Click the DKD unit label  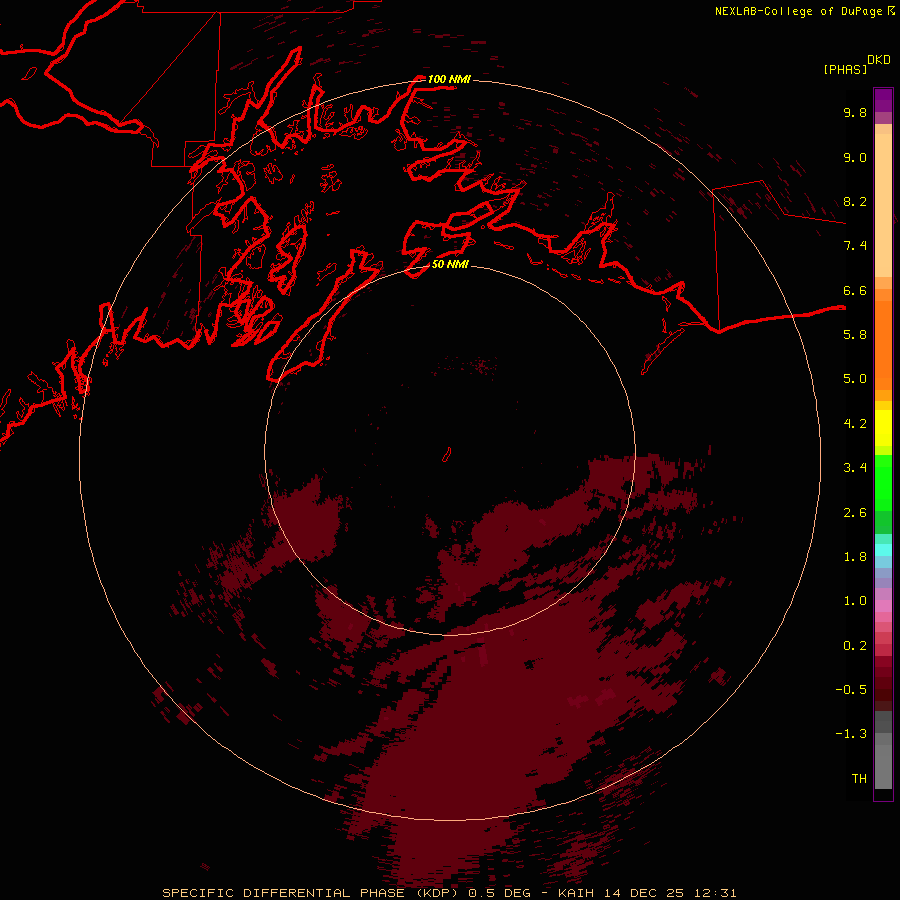coord(879,60)
